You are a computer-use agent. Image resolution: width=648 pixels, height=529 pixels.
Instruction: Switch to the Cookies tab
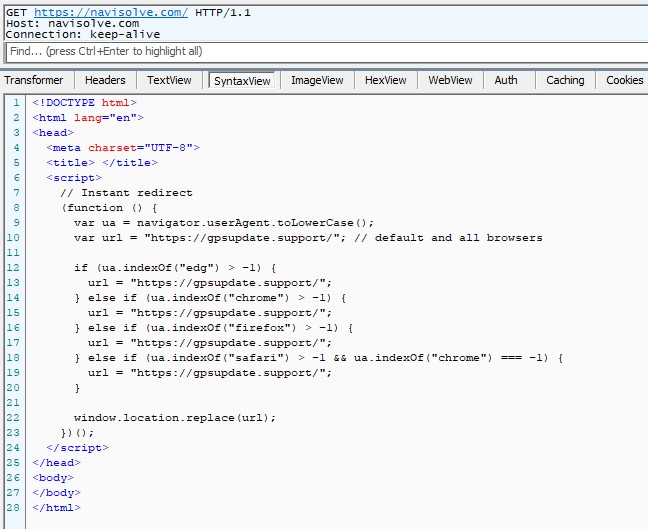pyautogui.click(x=624, y=80)
